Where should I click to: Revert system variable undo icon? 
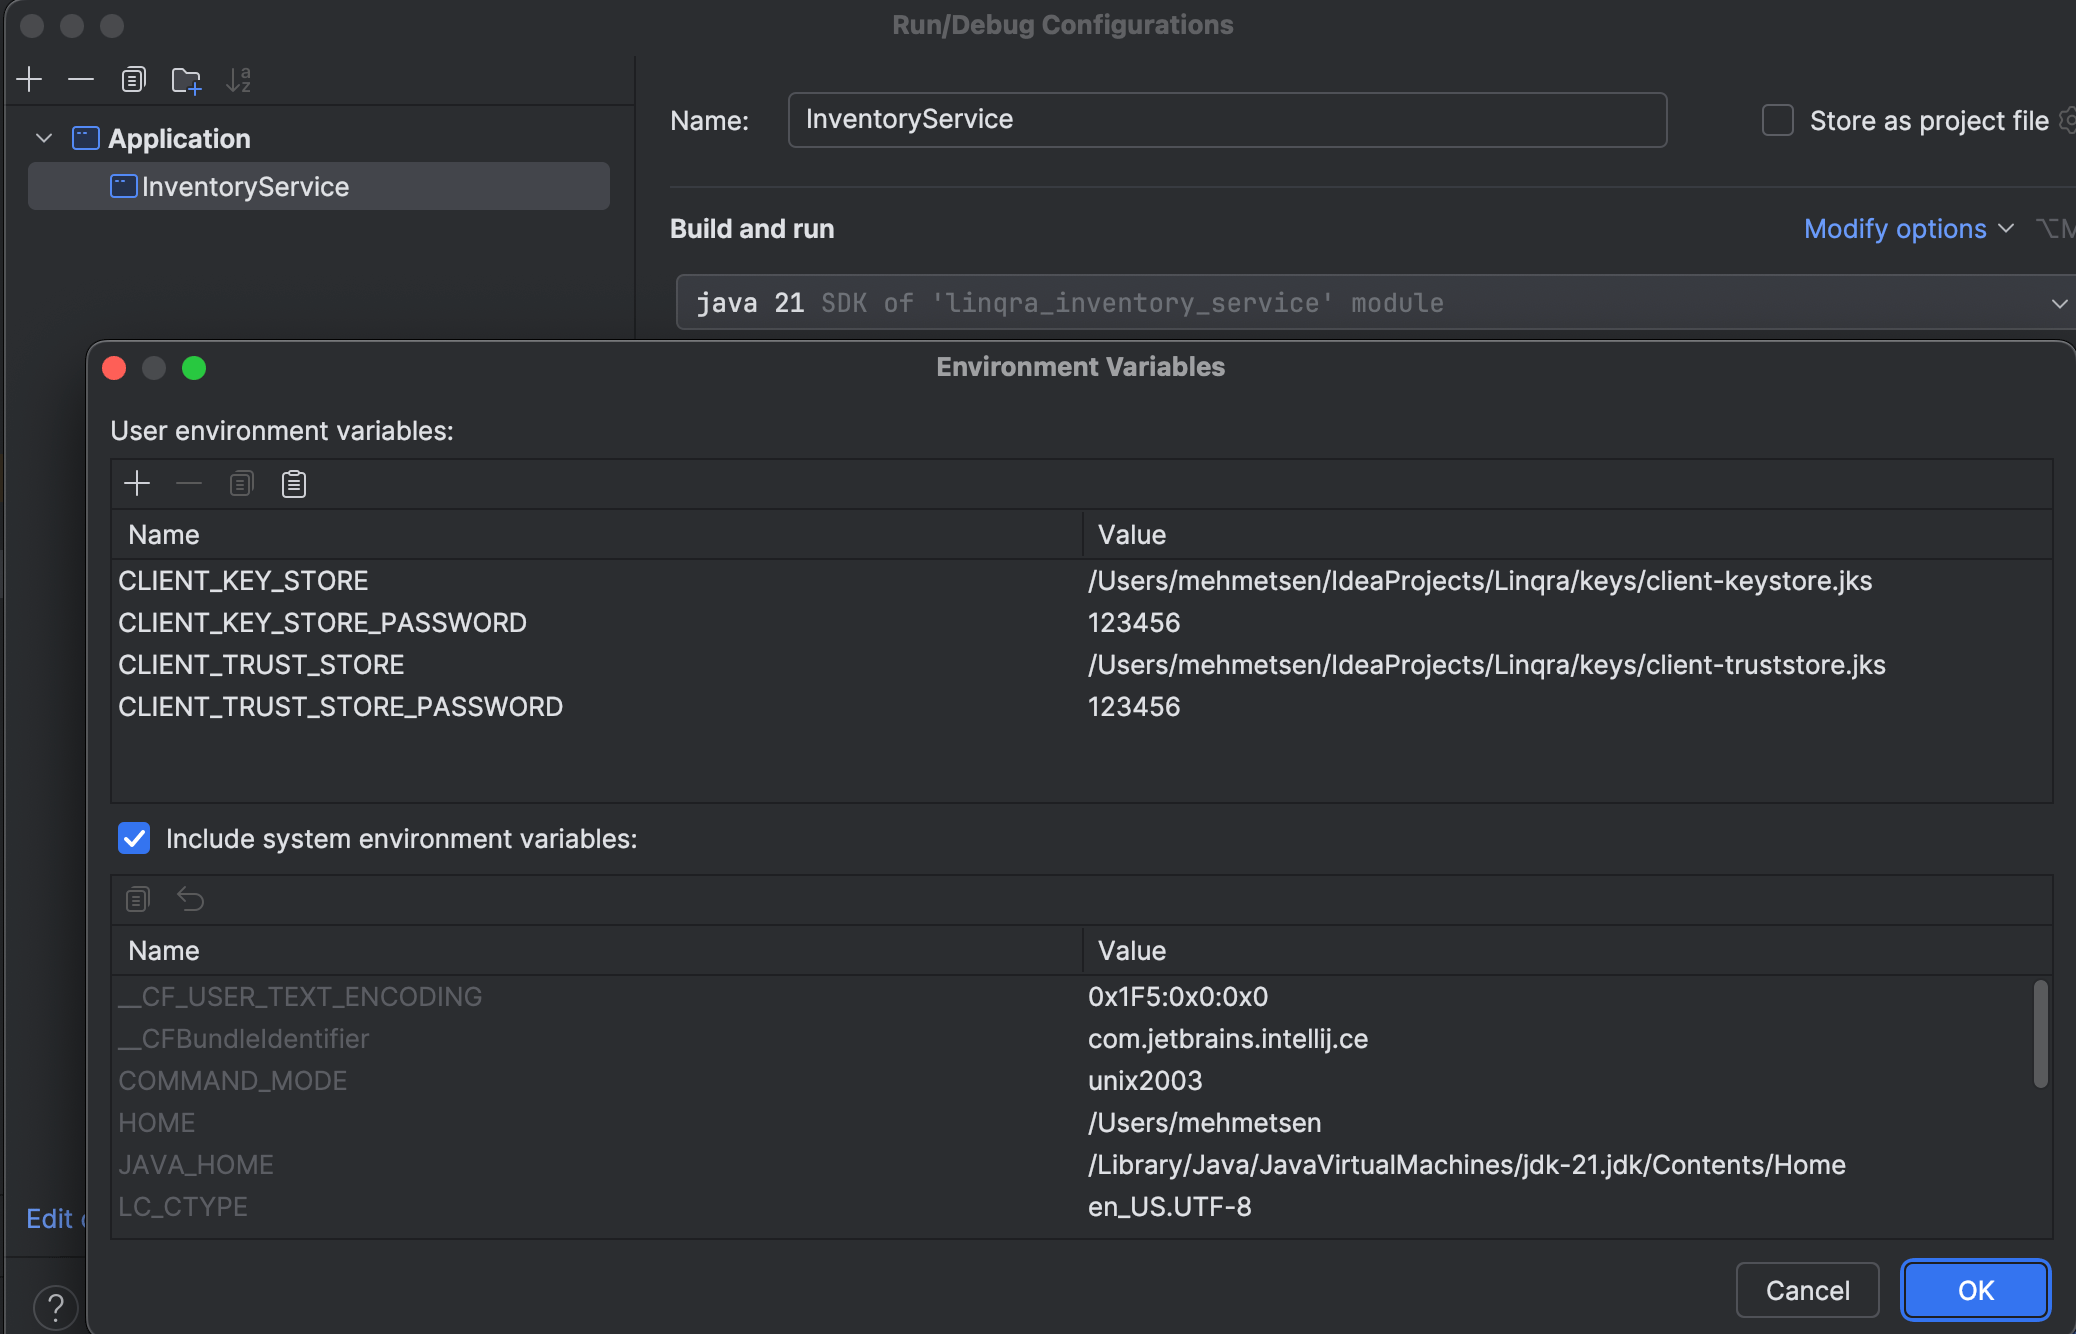190,899
